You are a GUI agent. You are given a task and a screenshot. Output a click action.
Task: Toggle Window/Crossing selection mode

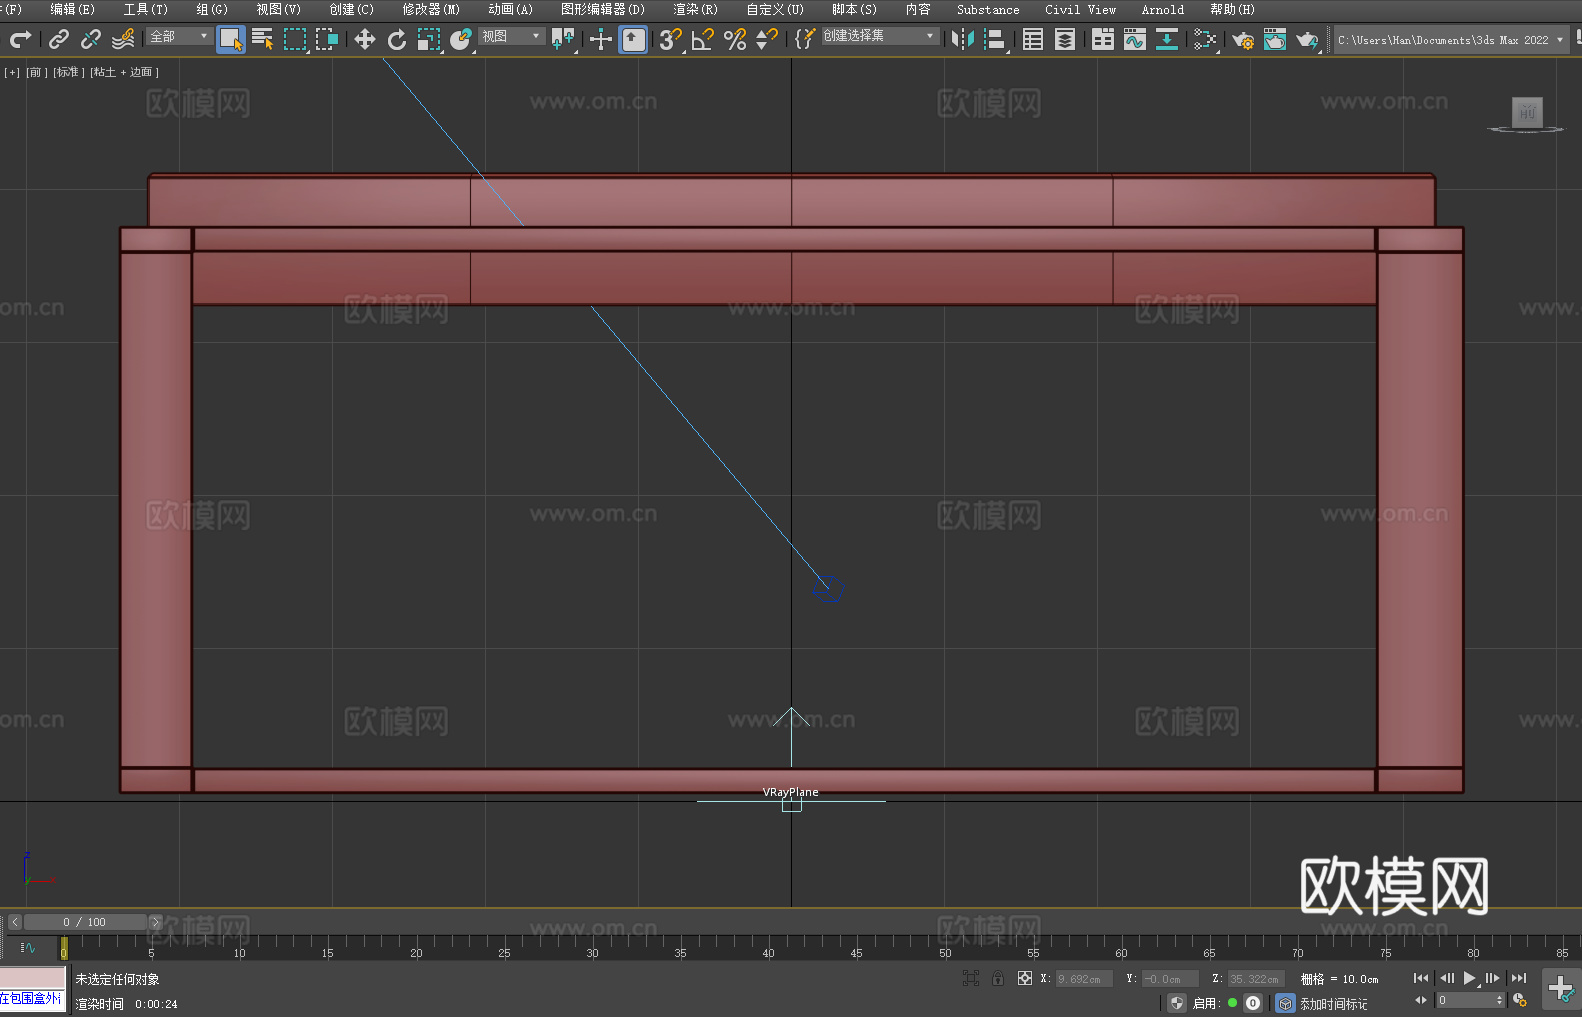(x=327, y=39)
